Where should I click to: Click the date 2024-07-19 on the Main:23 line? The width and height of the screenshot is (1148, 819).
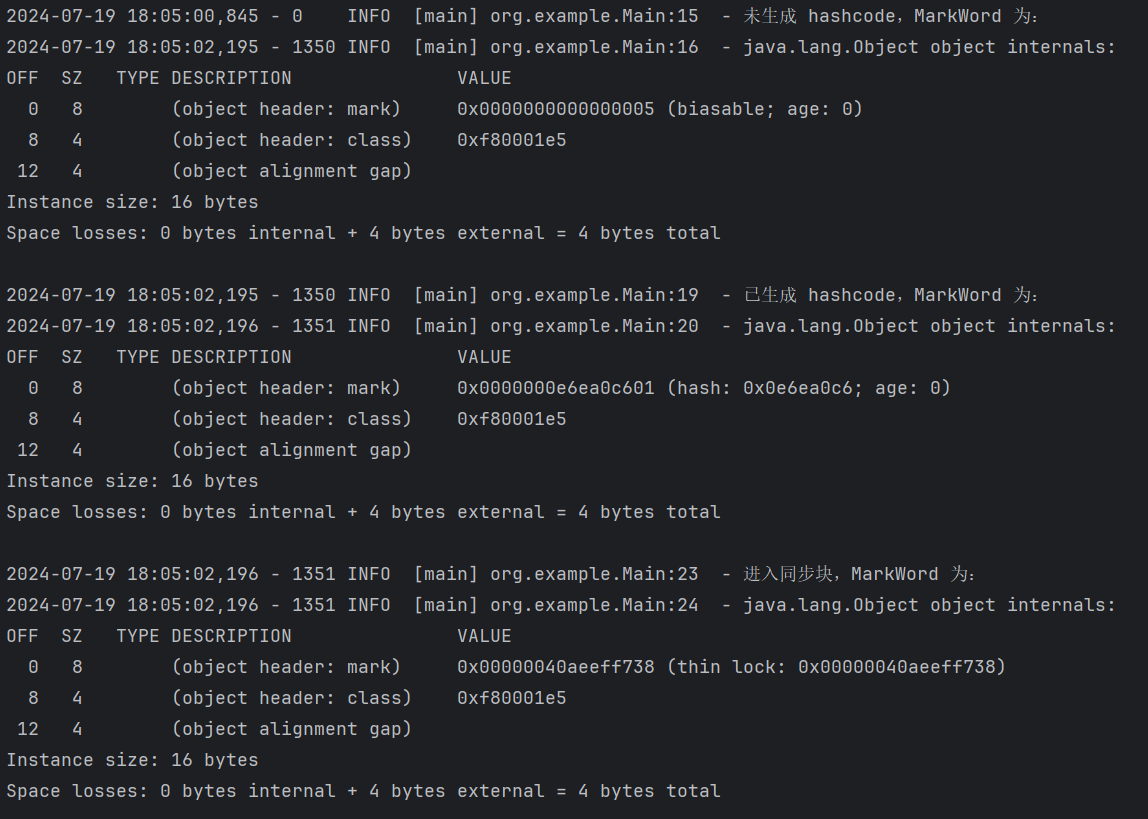pyautogui.click(x=60, y=574)
